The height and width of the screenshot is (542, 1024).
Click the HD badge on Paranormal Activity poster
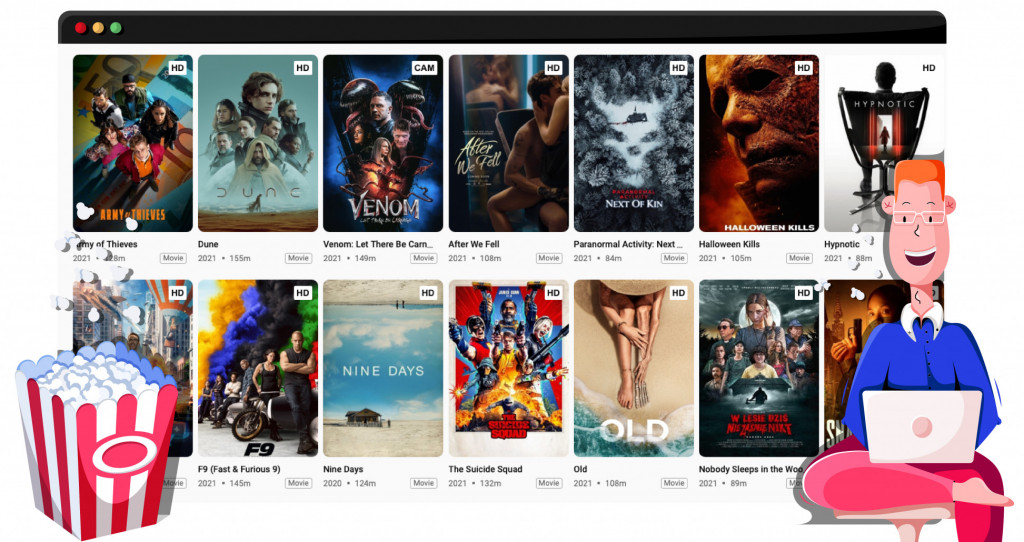coord(679,68)
